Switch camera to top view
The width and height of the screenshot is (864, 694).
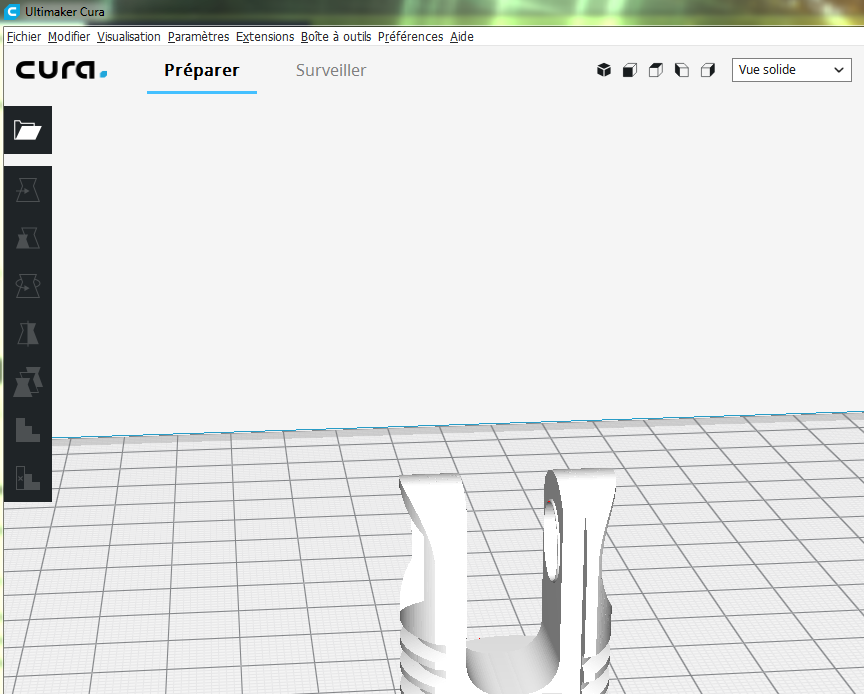(x=656, y=70)
